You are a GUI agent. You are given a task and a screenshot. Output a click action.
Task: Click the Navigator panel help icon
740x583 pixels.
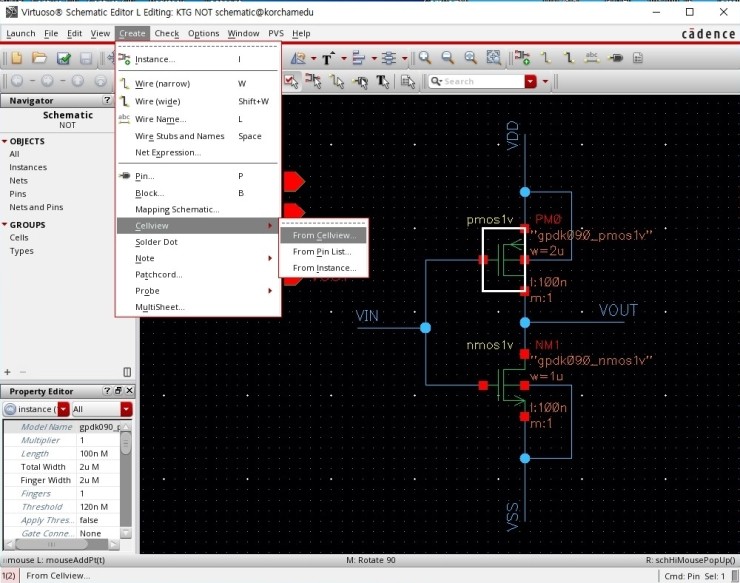(107, 101)
